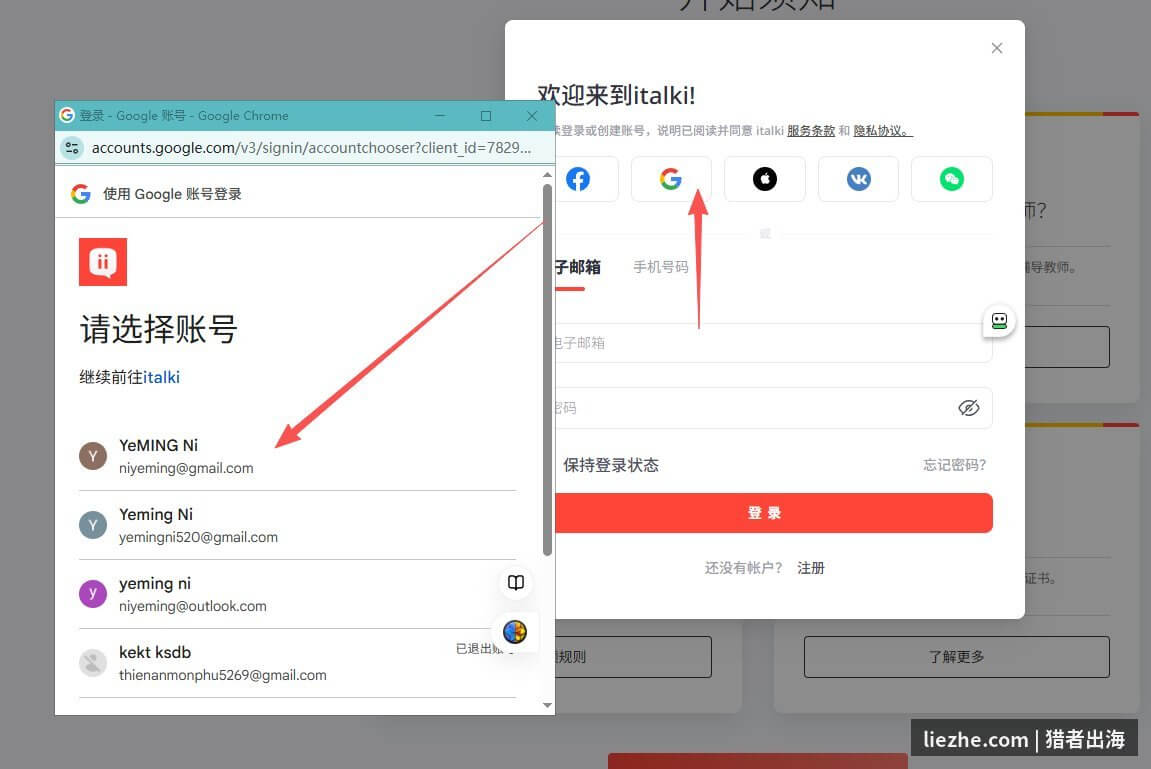Open the chatbot assistant icon
Screen dimensions: 1151x769
999,321
